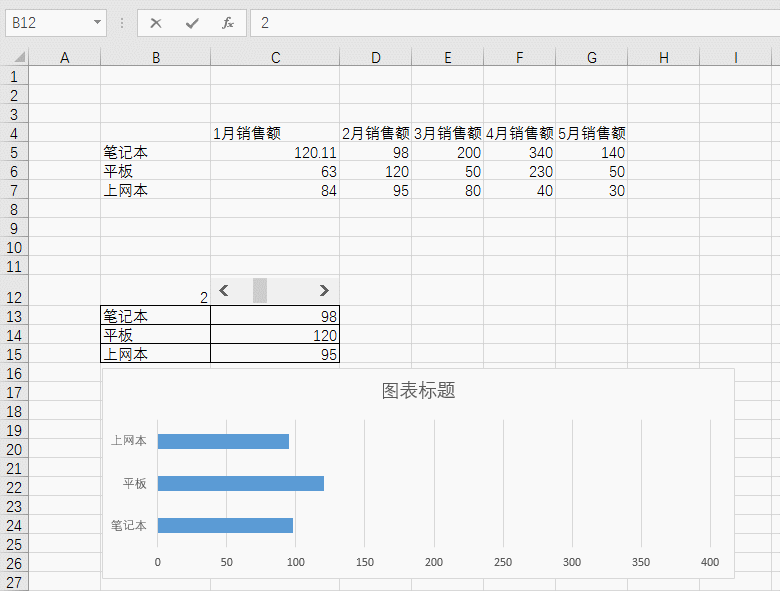Viewport: 780px width, 591px height.
Task: Select cell B15 labeled 上网本
Action: point(156,353)
